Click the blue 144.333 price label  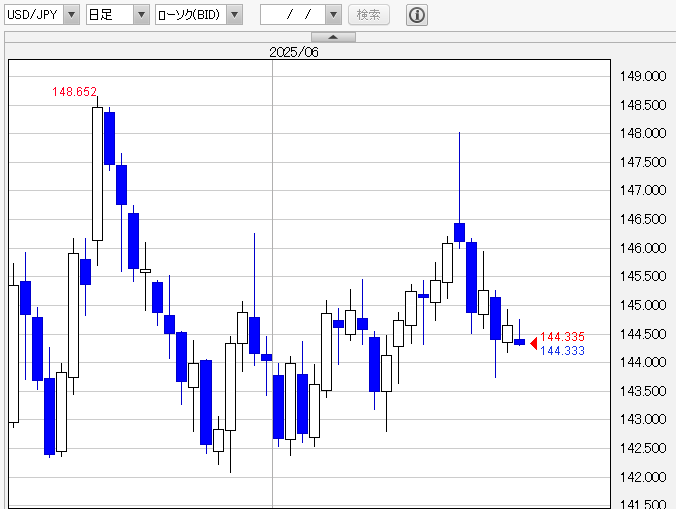(562, 350)
